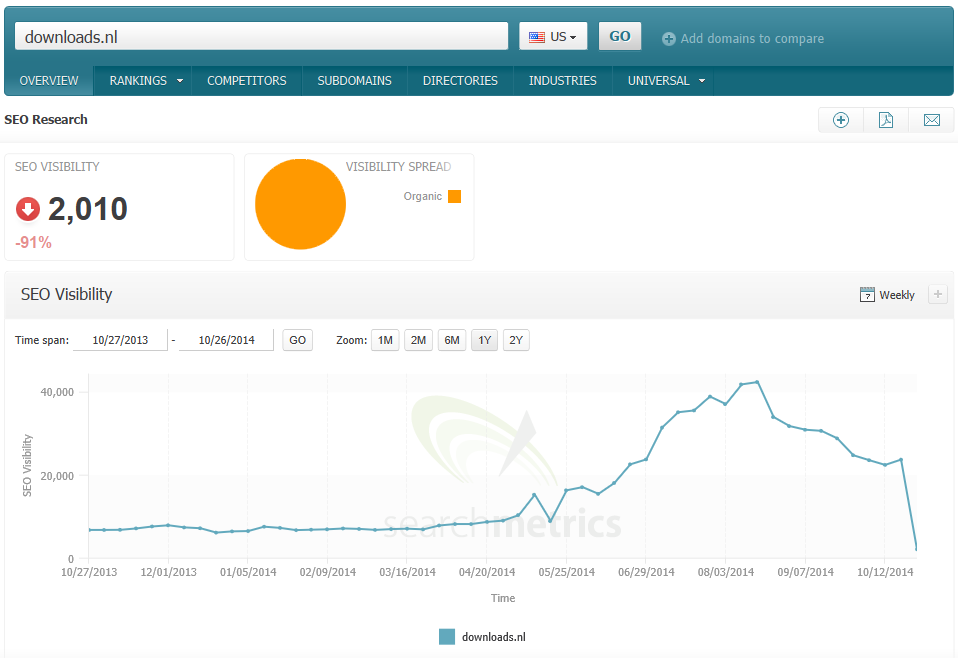Image resolution: width=958 pixels, height=658 pixels.
Task: Click the red down-arrow visibility indicator
Action: pyautogui.click(x=27, y=209)
